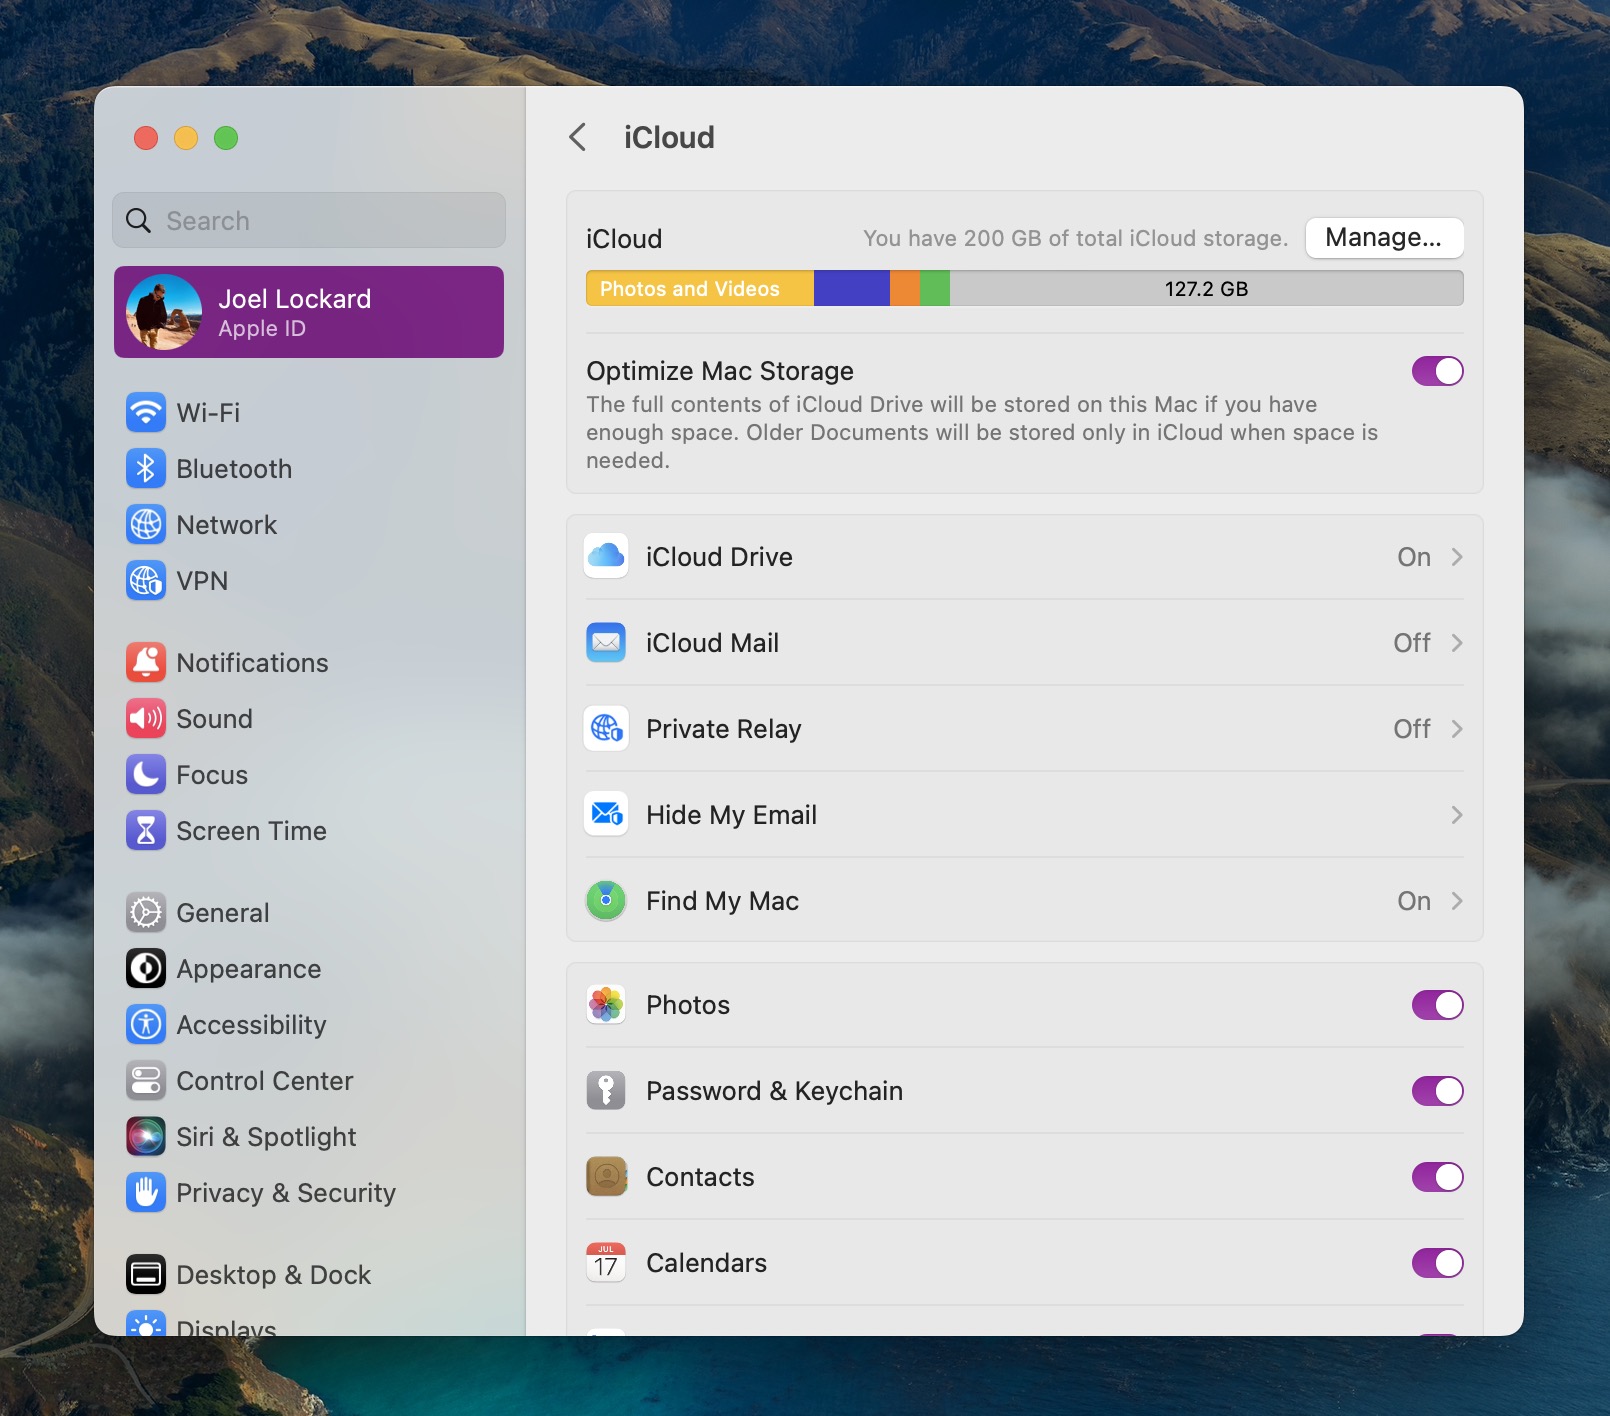This screenshot has width=1610, height=1416.
Task: Select Privacy & Security label
Action: point(286,1193)
